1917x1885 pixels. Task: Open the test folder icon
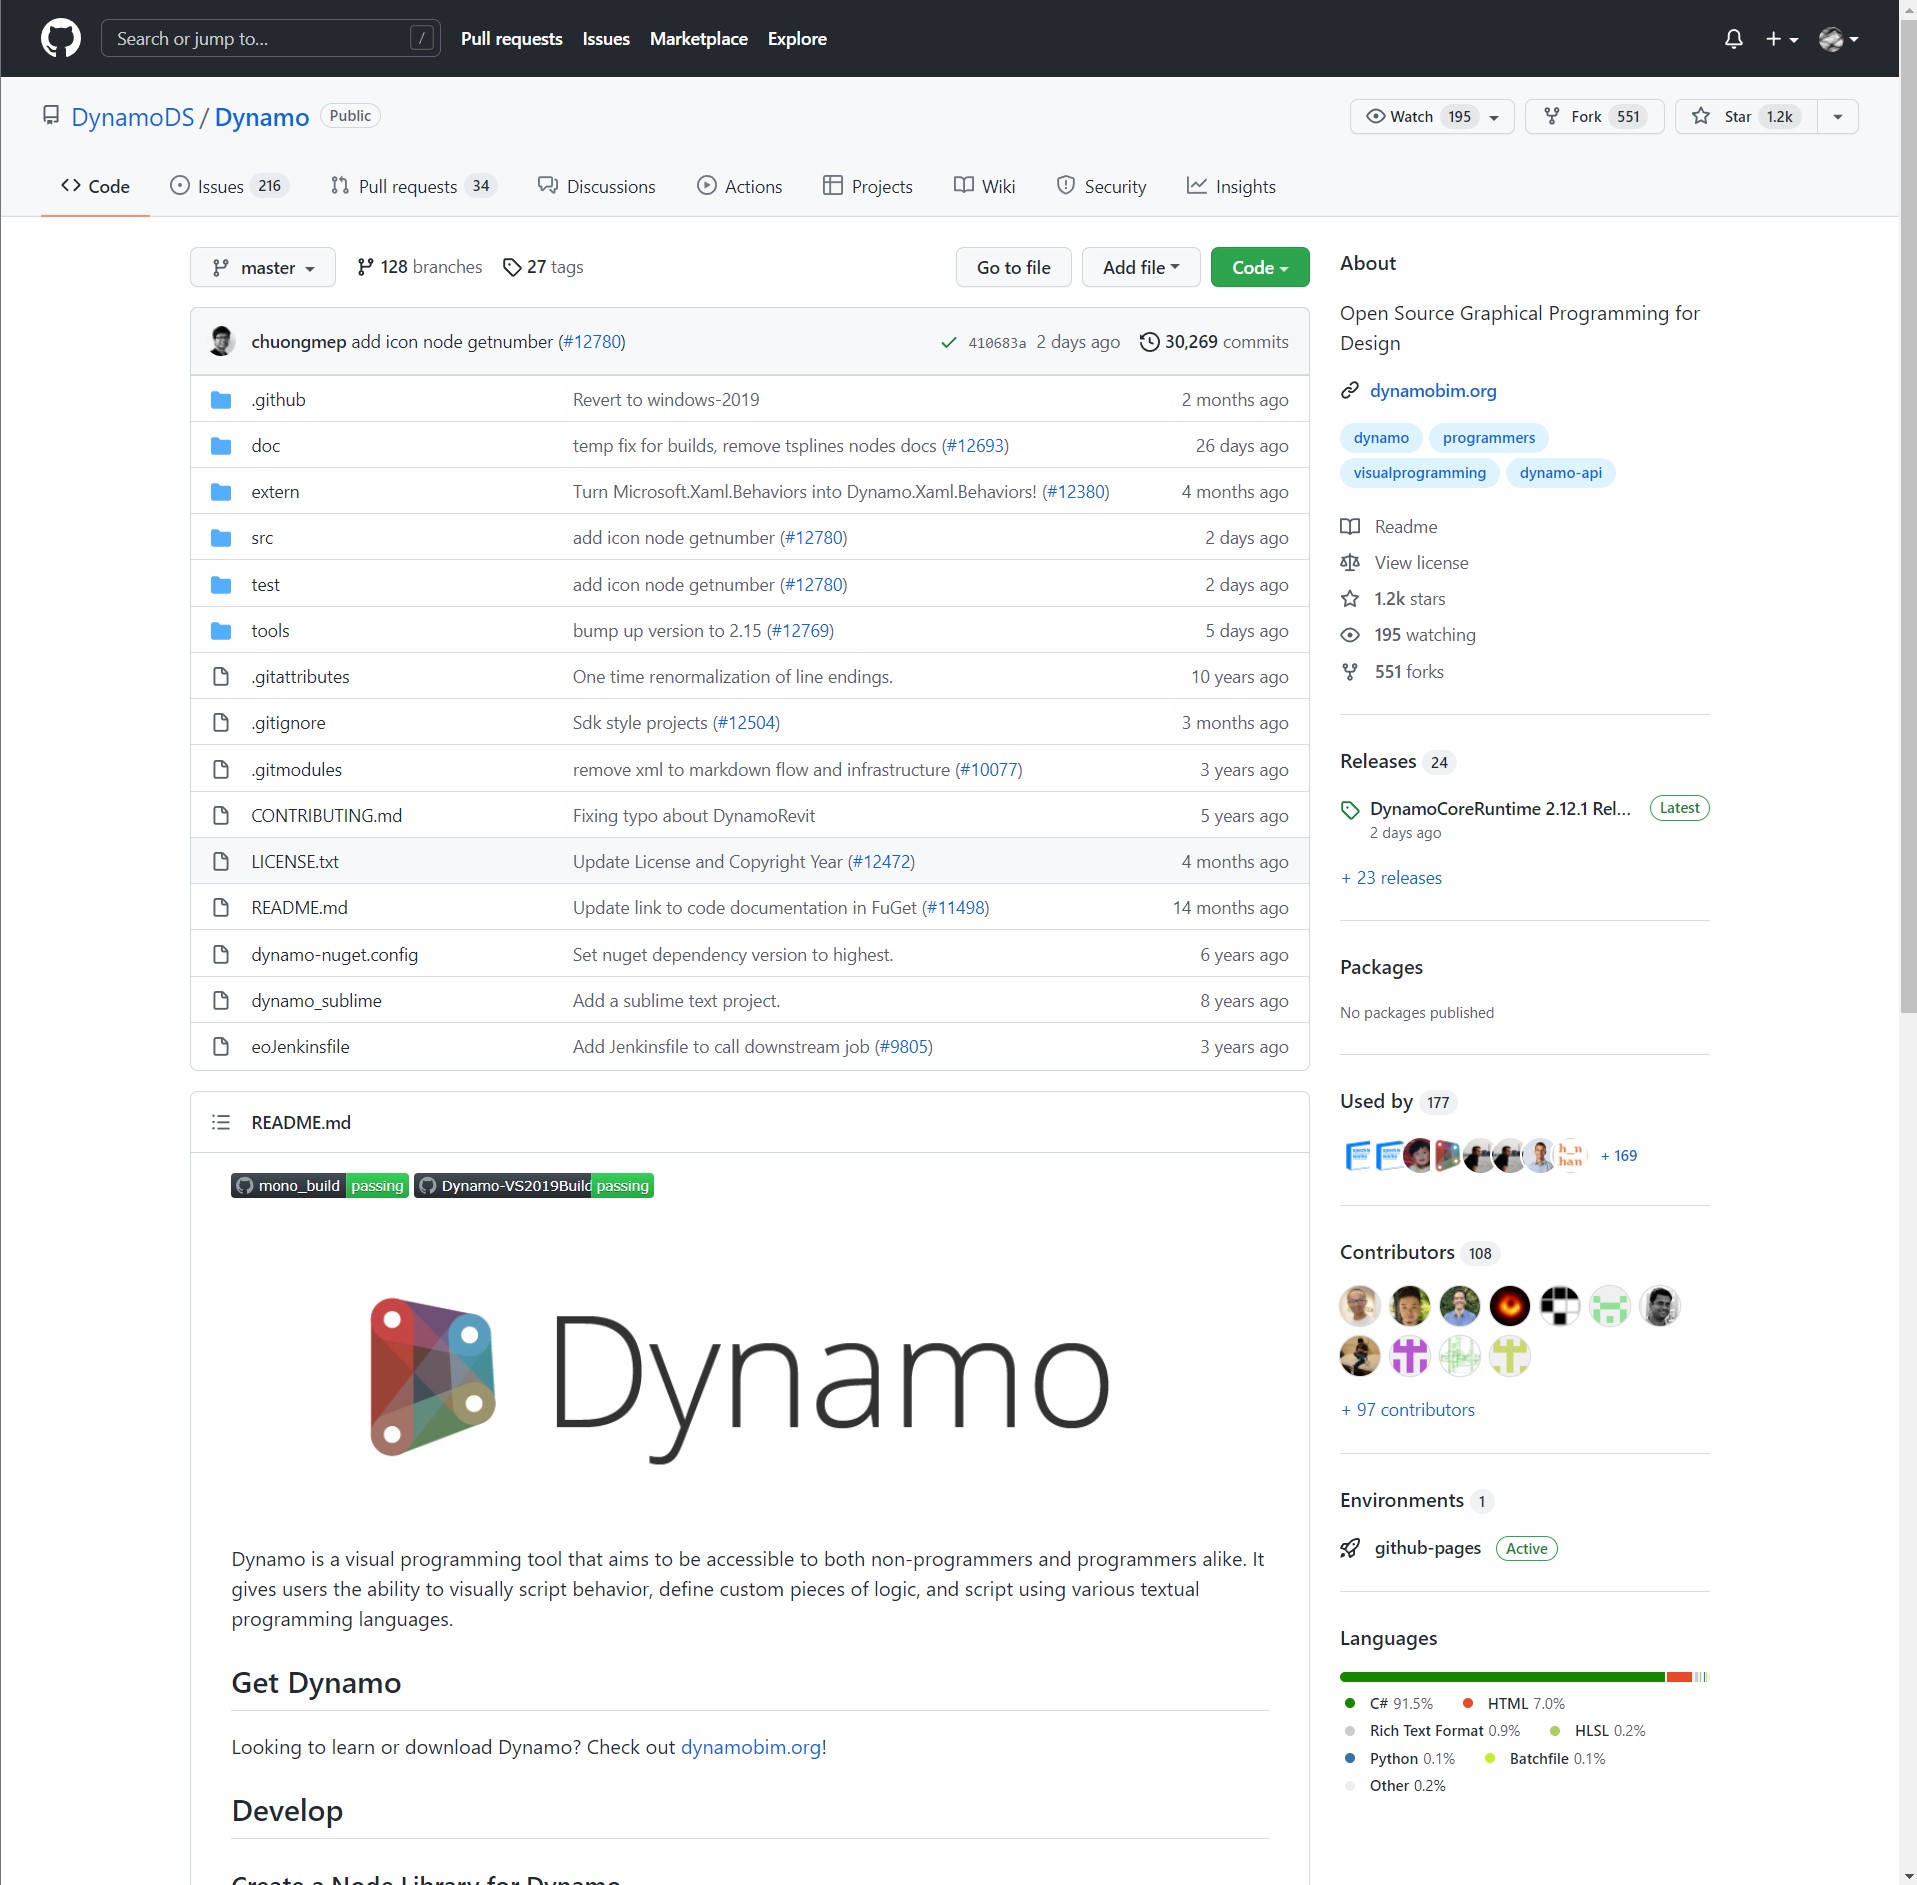[221, 585]
